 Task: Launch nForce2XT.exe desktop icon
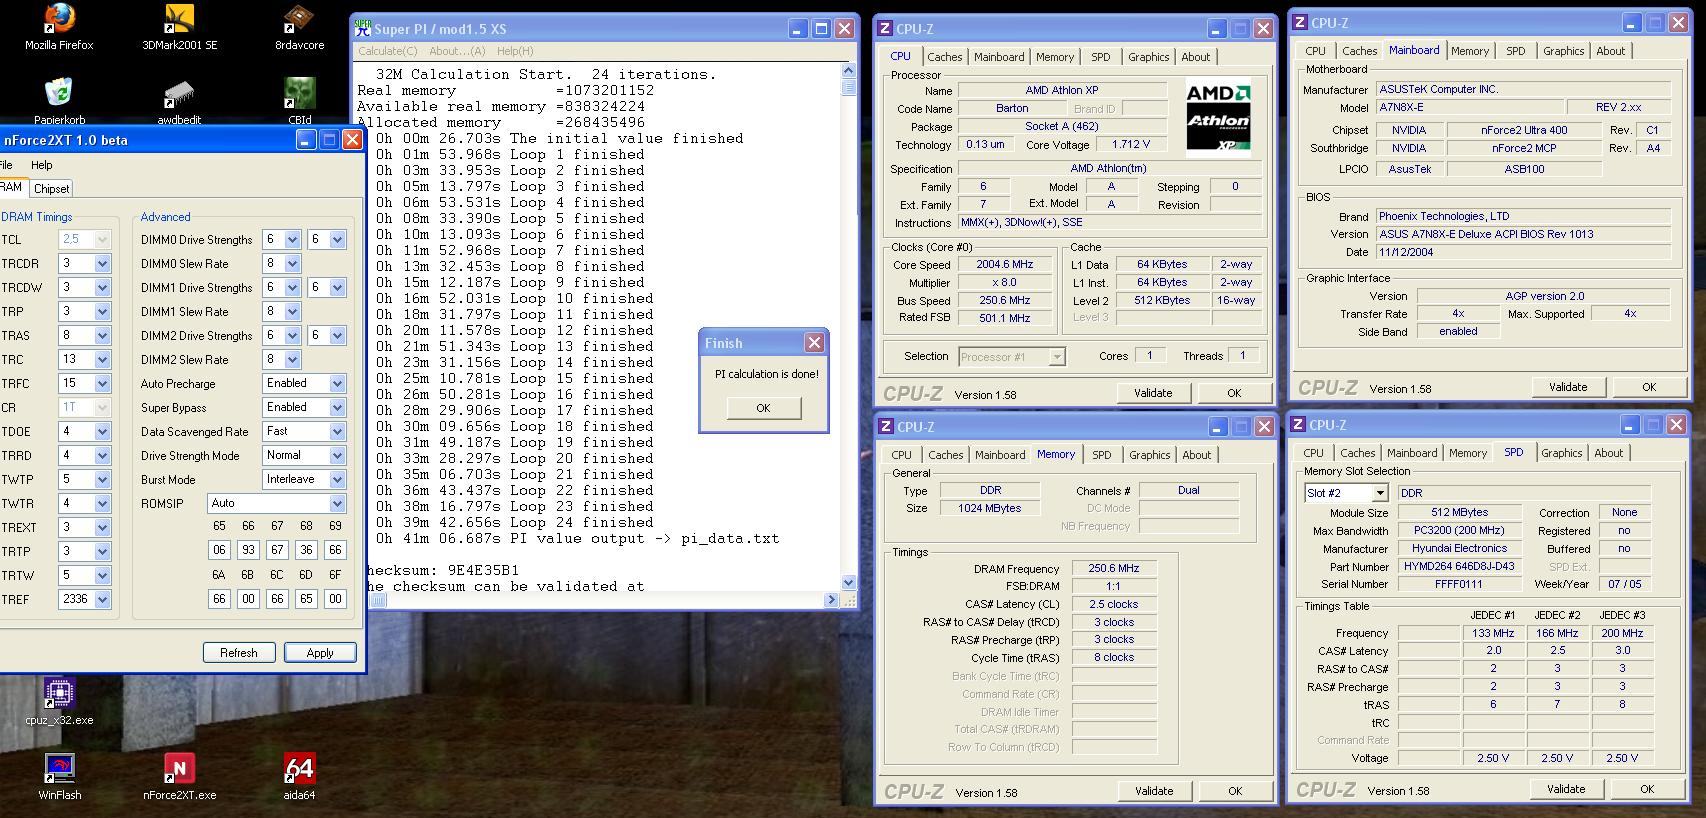click(179, 776)
